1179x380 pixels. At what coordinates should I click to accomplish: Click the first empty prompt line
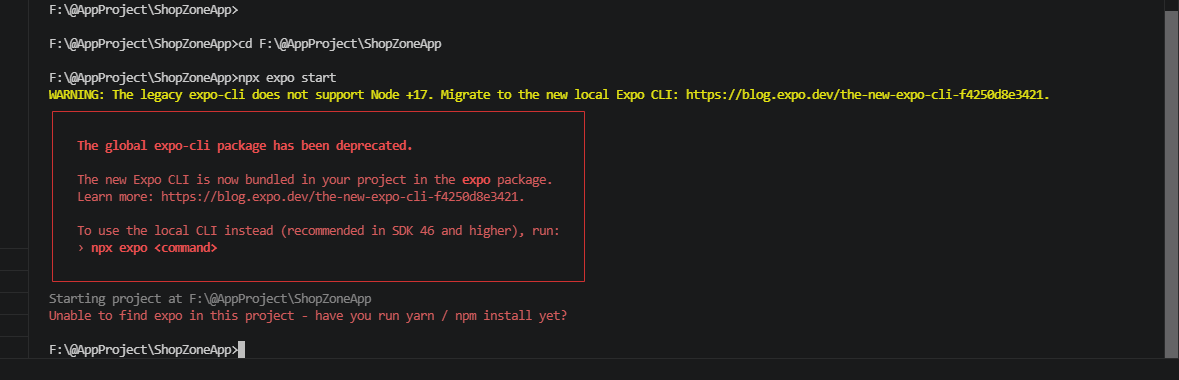point(144,10)
